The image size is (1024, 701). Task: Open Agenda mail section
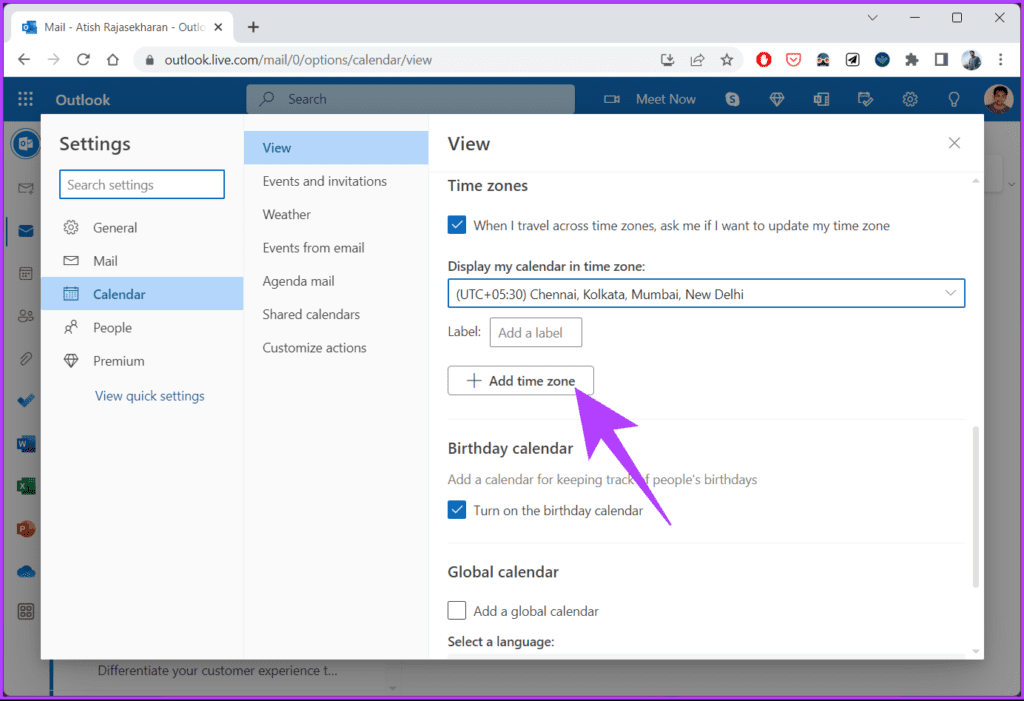pyautogui.click(x=336, y=281)
